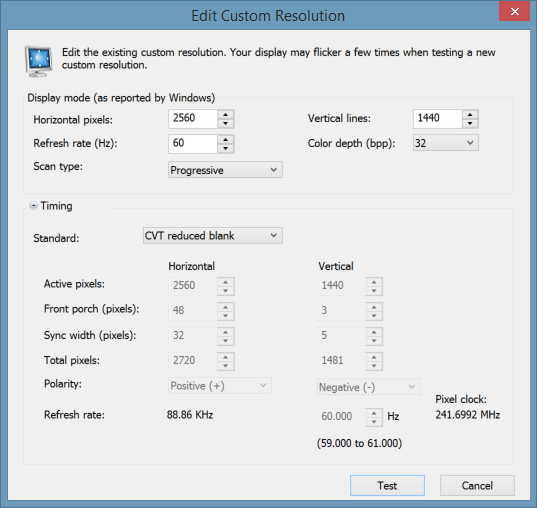Decrease horizontal Sync width down arrow

(x=226, y=341)
